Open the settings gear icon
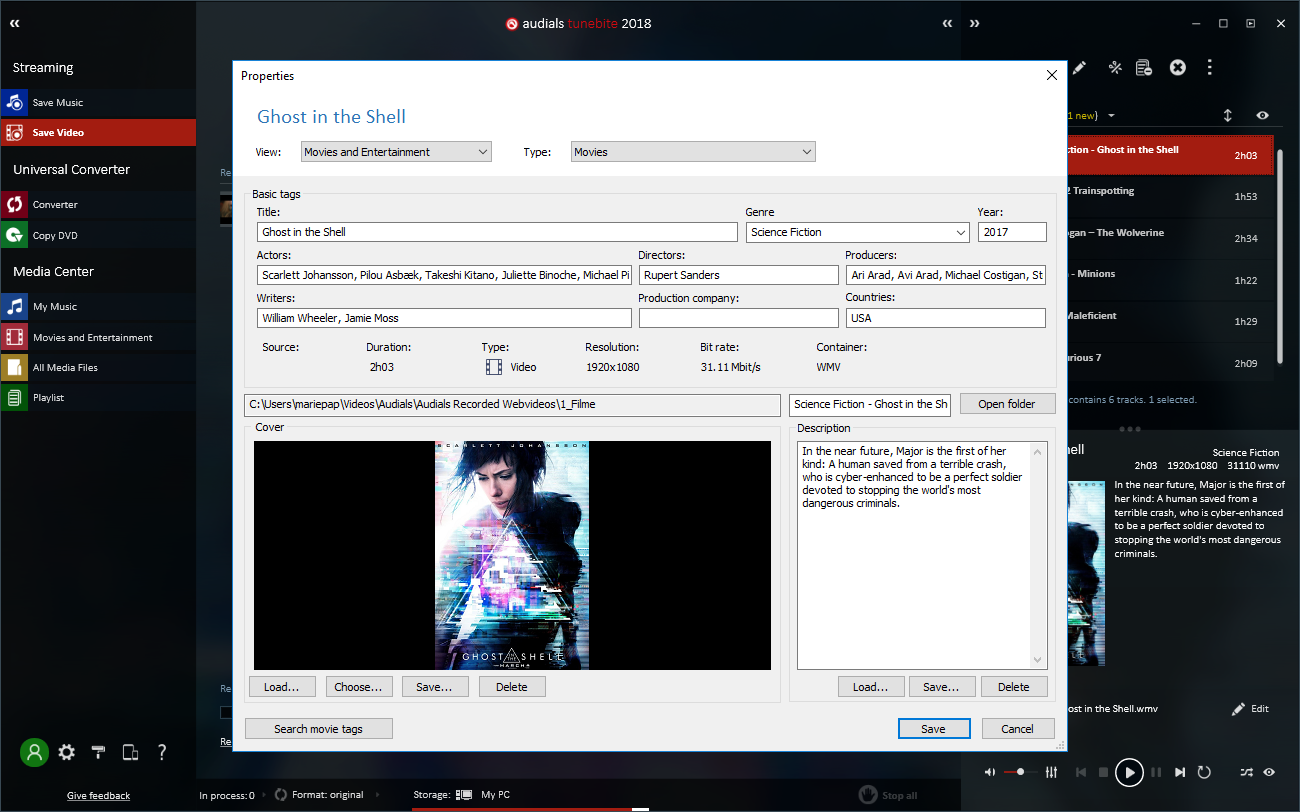Image resolution: width=1300 pixels, height=812 pixels. 66,752
